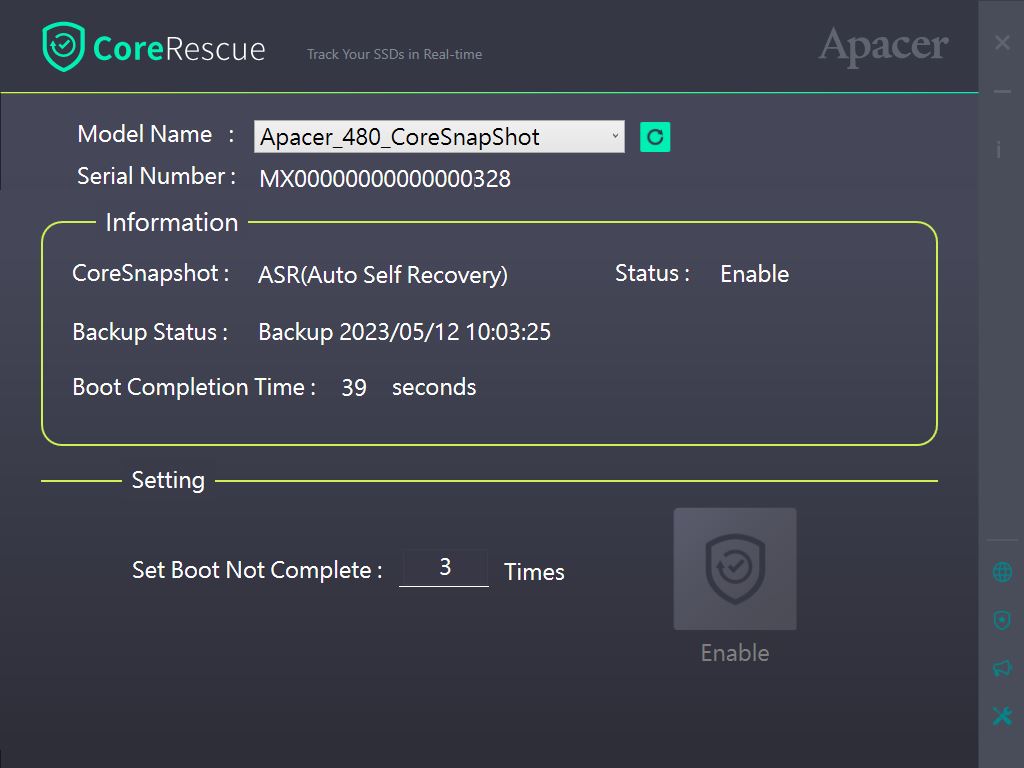Open the globe language icon in sidebar
The image size is (1024, 768).
[x=1002, y=572]
